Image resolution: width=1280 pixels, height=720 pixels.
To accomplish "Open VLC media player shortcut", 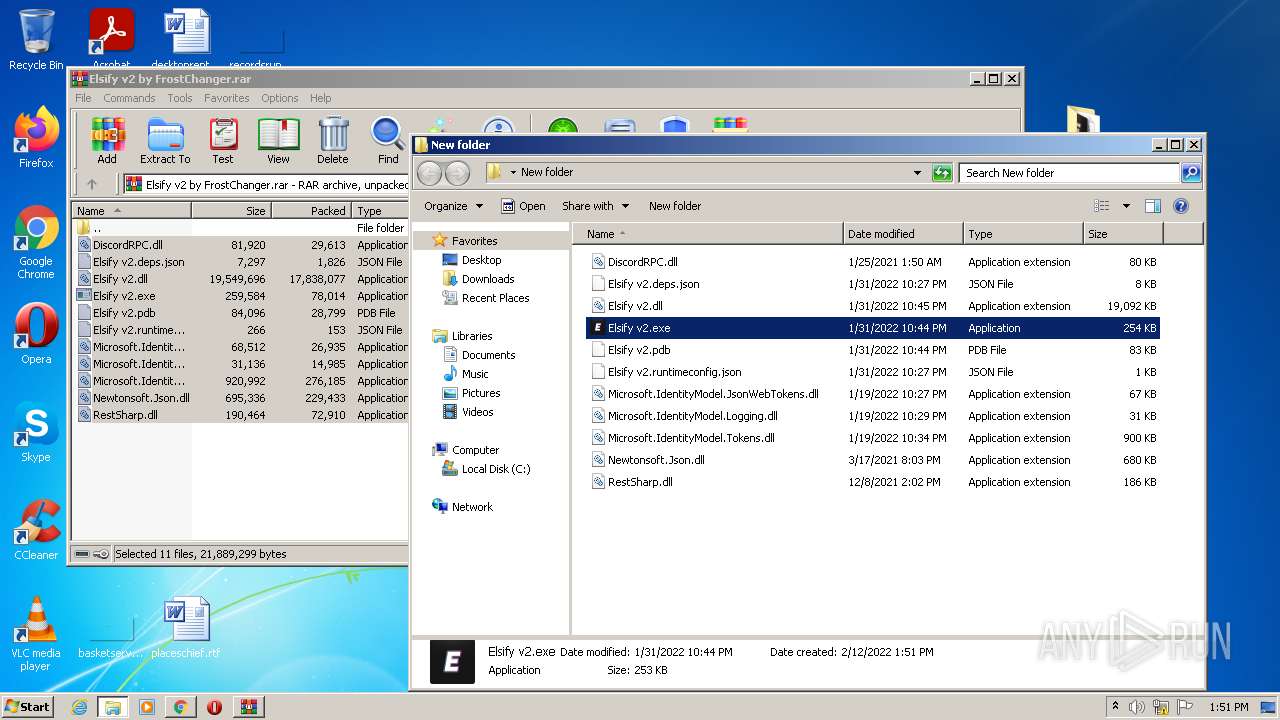I will (x=36, y=634).
